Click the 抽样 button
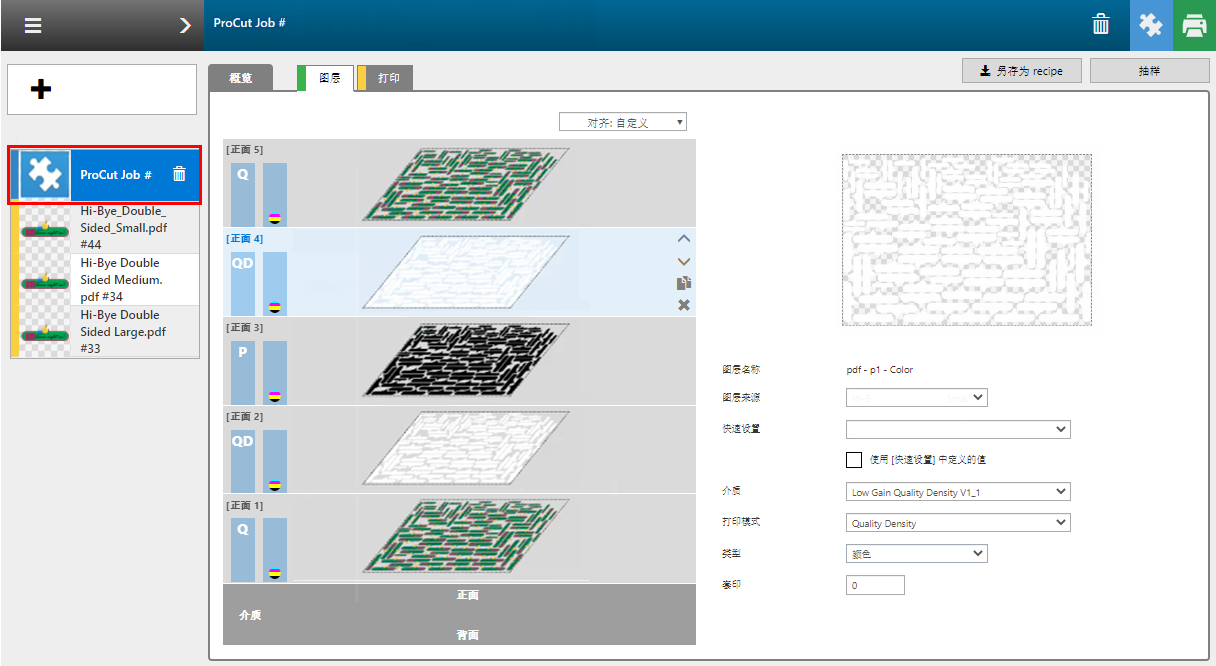Image resolution: width=1216 pixels, height=666 pixels. click(1149, 71)
